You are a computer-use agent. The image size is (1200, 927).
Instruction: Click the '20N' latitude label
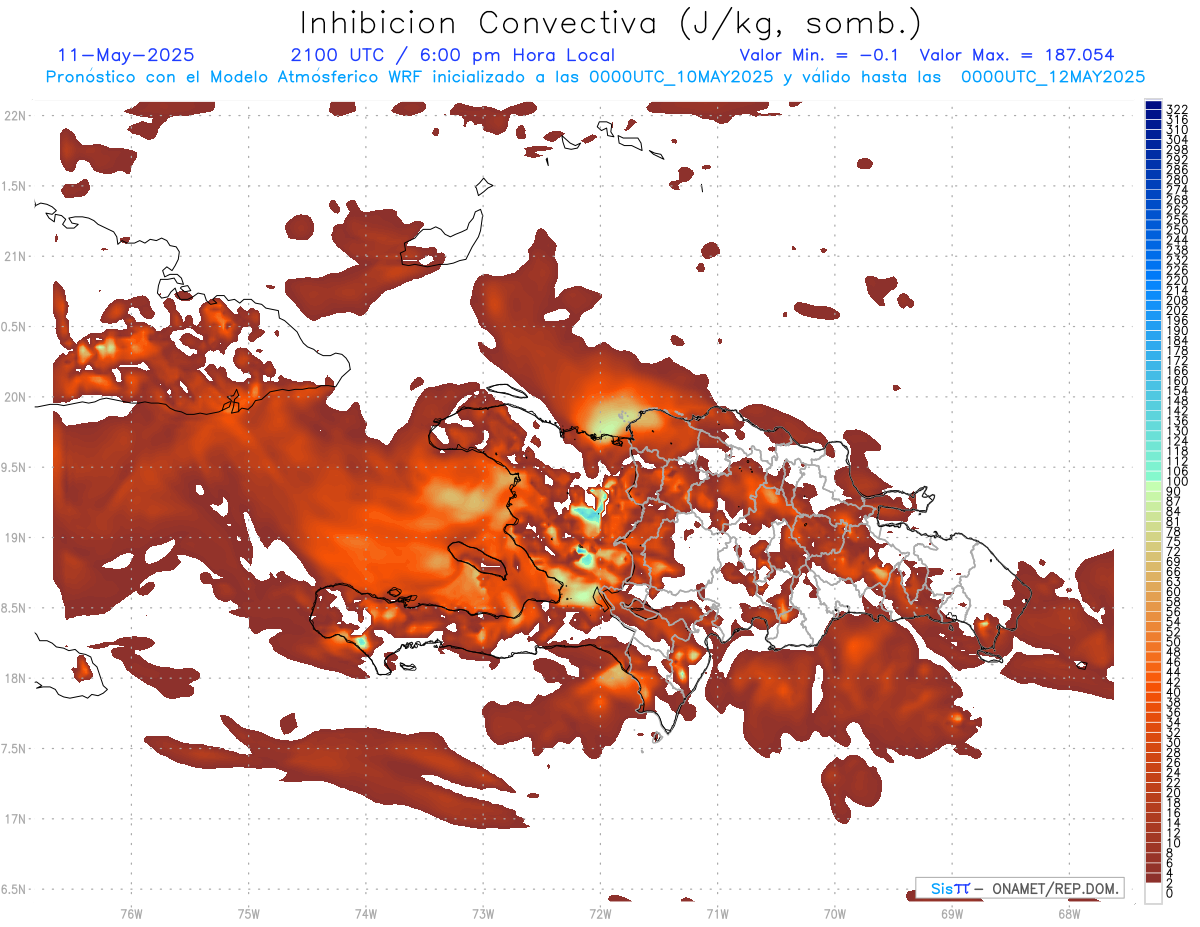15,397
